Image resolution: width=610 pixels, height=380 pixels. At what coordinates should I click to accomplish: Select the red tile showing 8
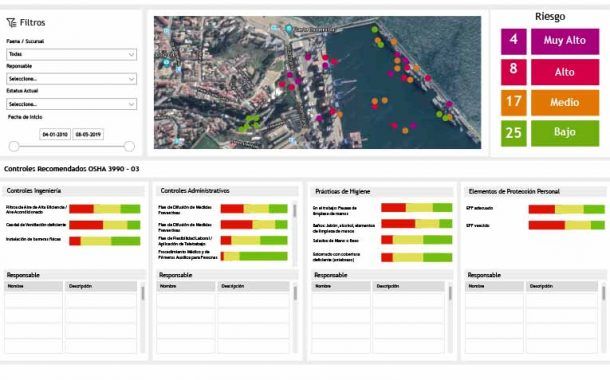[x=514, y=72]
